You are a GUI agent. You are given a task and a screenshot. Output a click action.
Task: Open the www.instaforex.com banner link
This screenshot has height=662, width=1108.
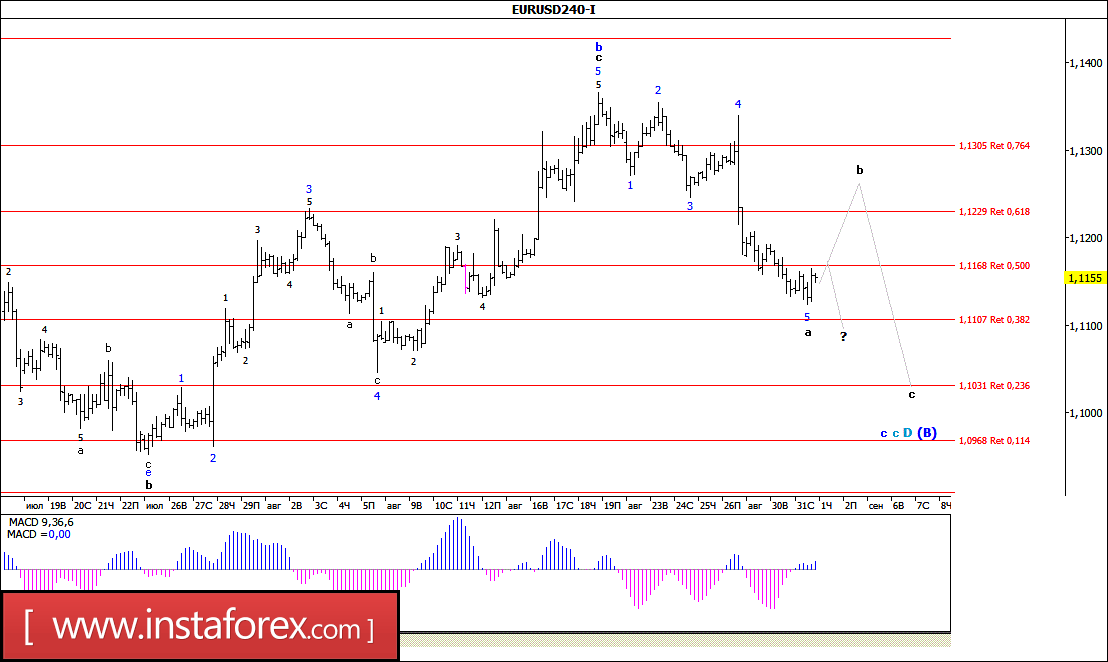pos(200,626)
